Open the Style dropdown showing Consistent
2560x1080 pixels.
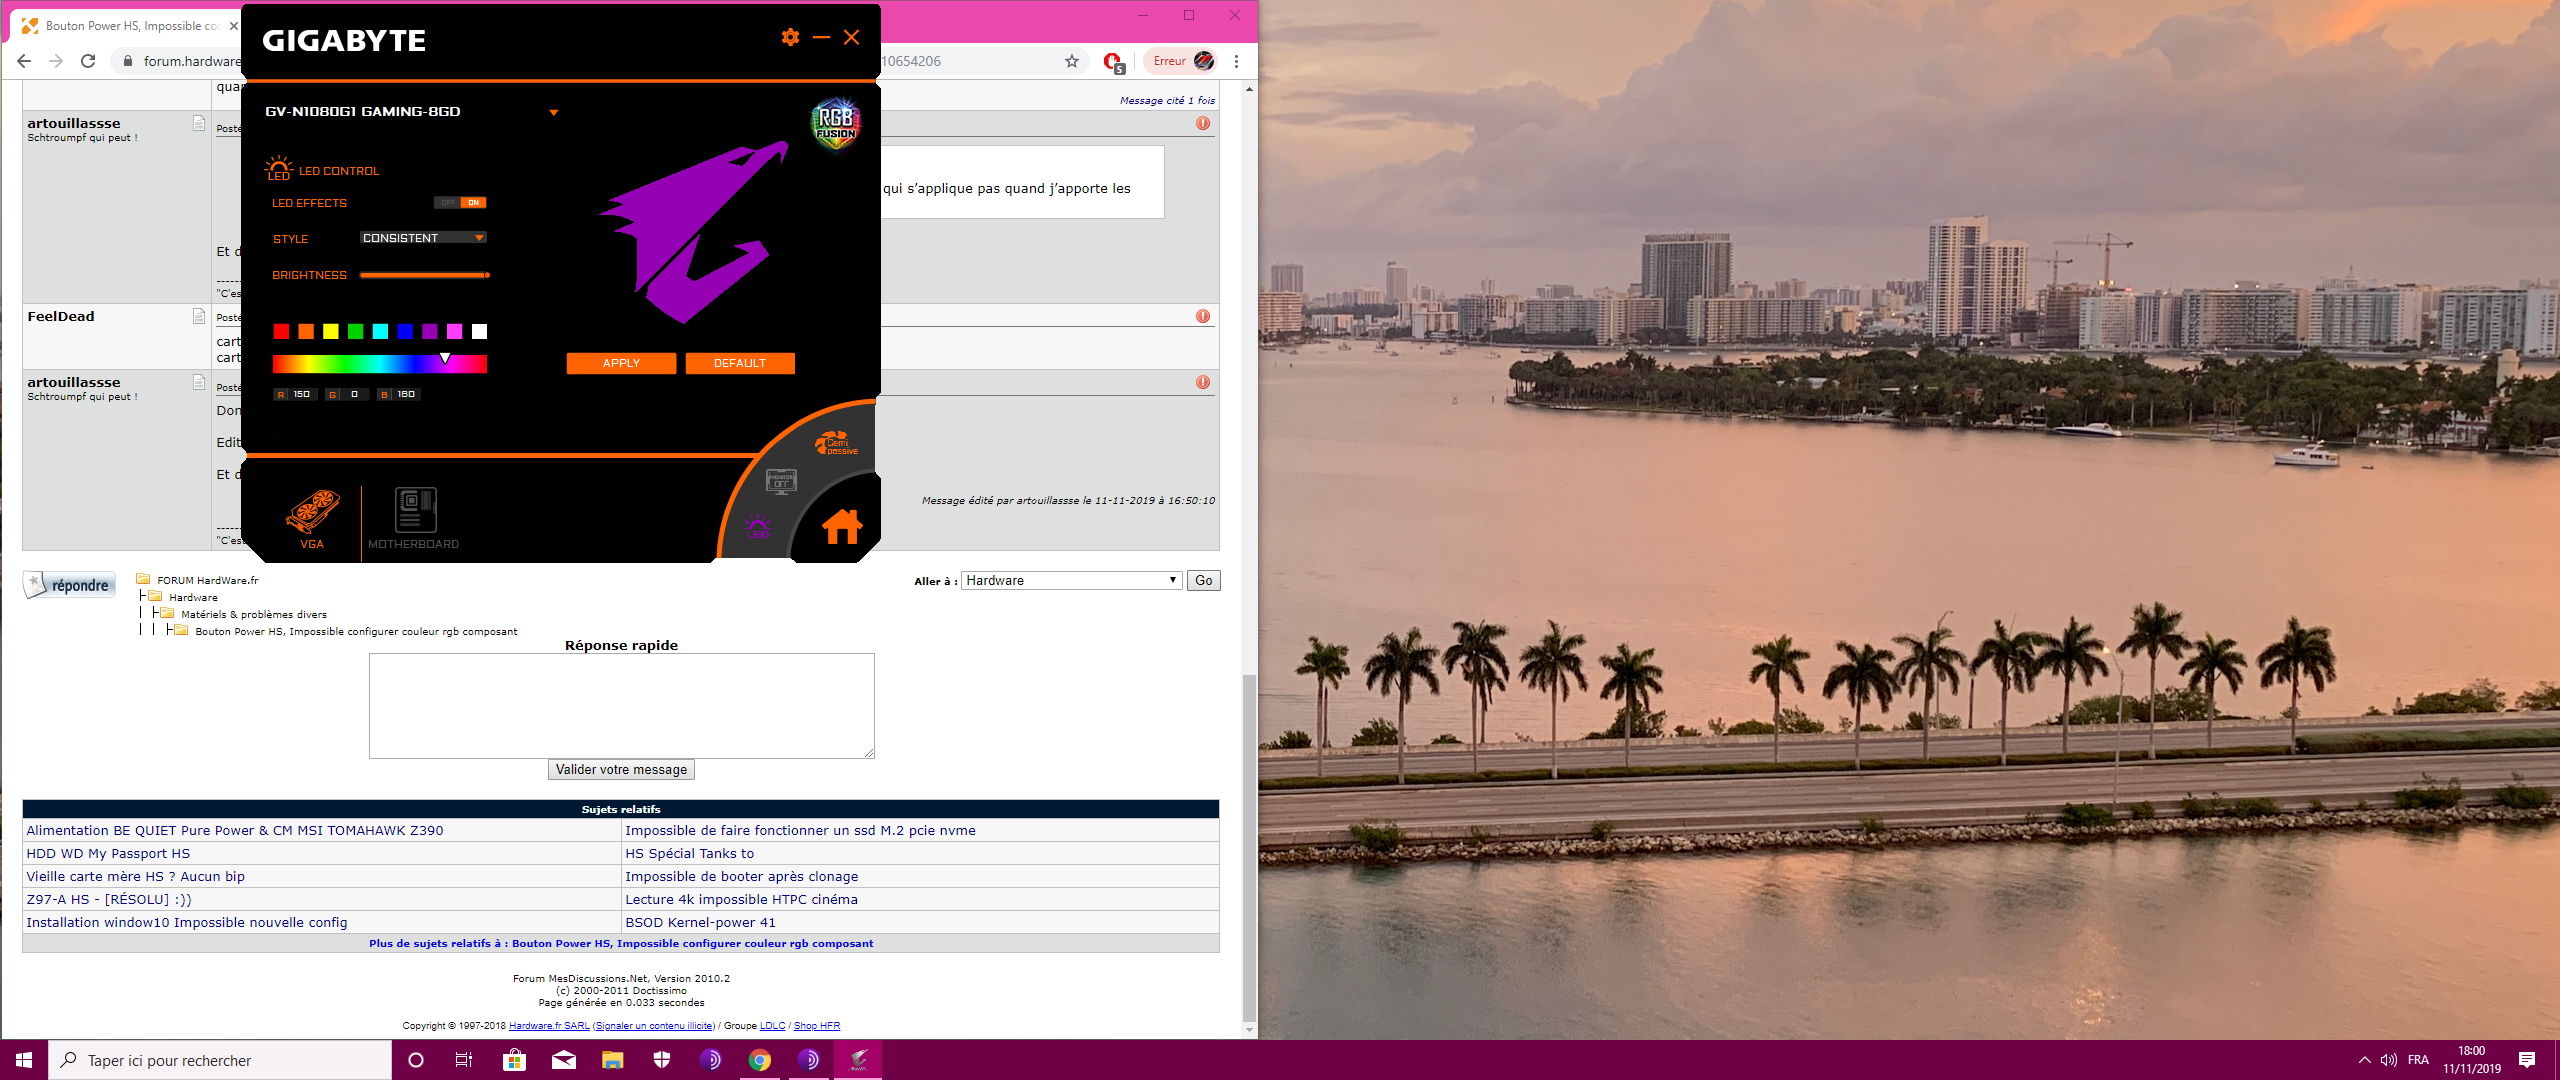coord(423,238)
